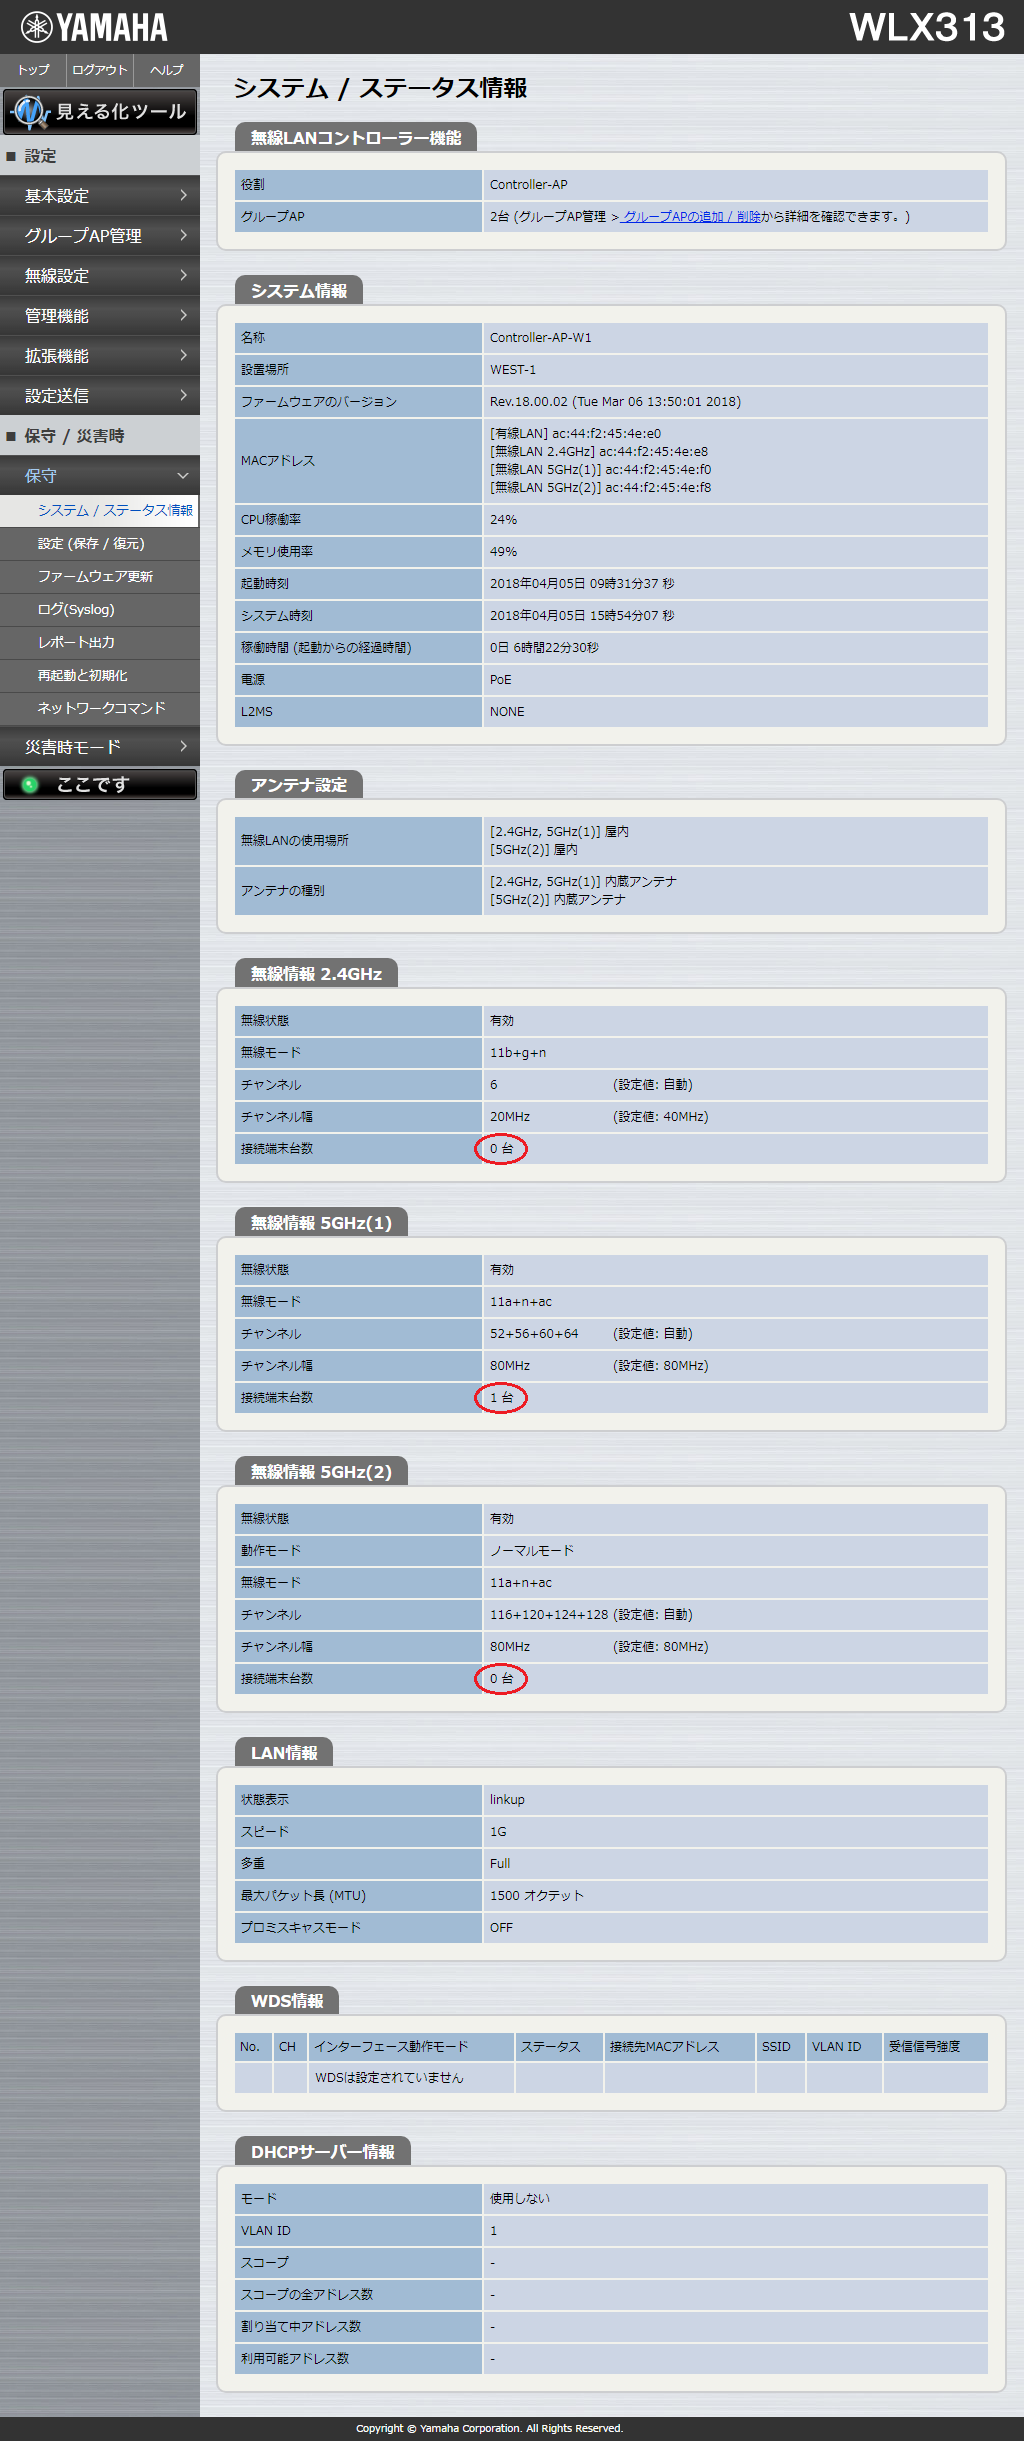1024x2441 pixels.
Task: Expand the グループAP管理 section
Action: click(100, 236)
